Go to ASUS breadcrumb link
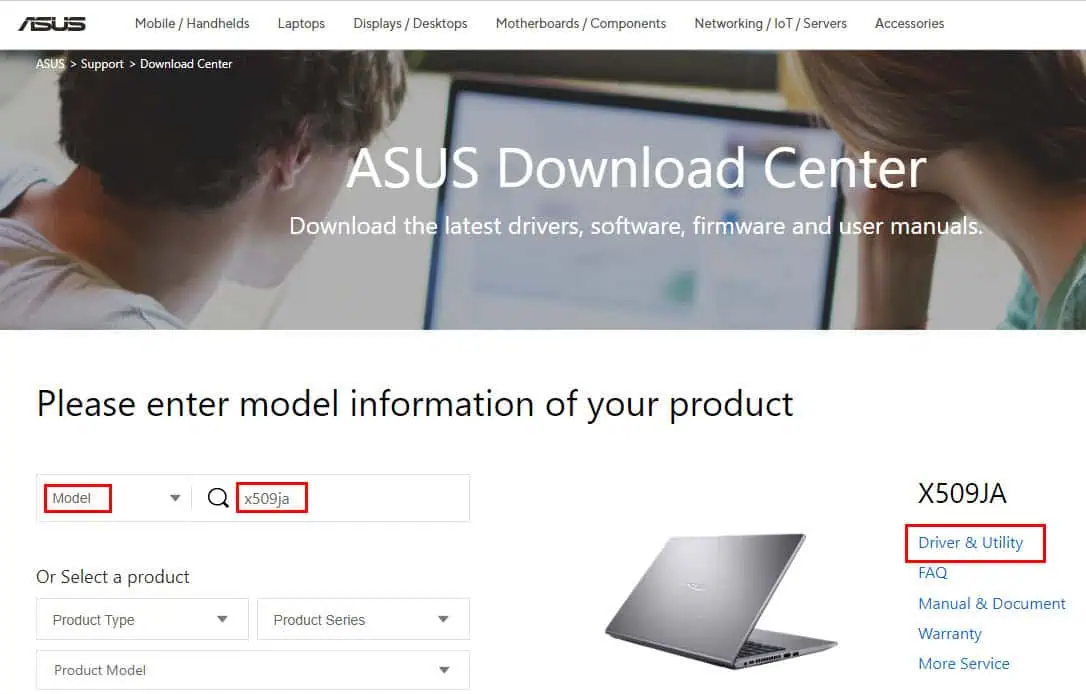 coord(50,64)
